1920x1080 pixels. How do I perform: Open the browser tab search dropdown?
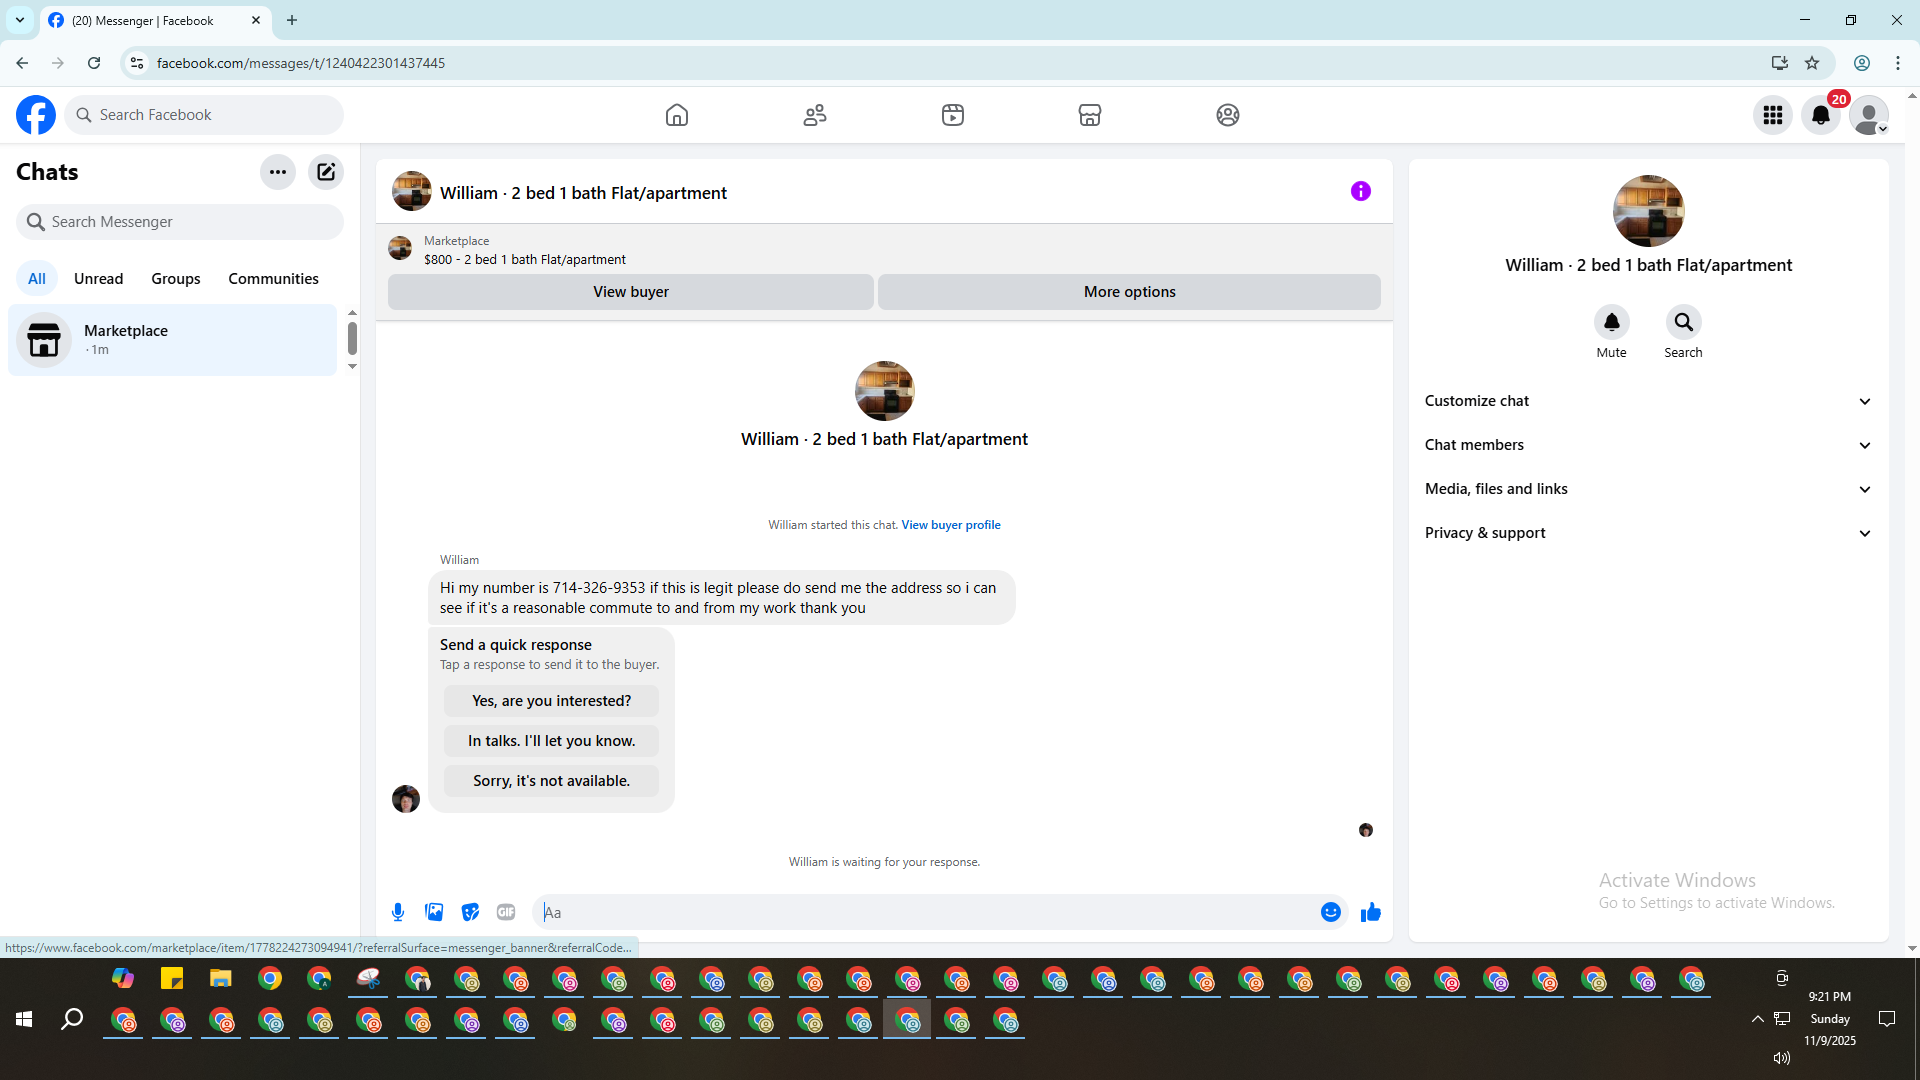pyautogui.click(x=20, y=20)
